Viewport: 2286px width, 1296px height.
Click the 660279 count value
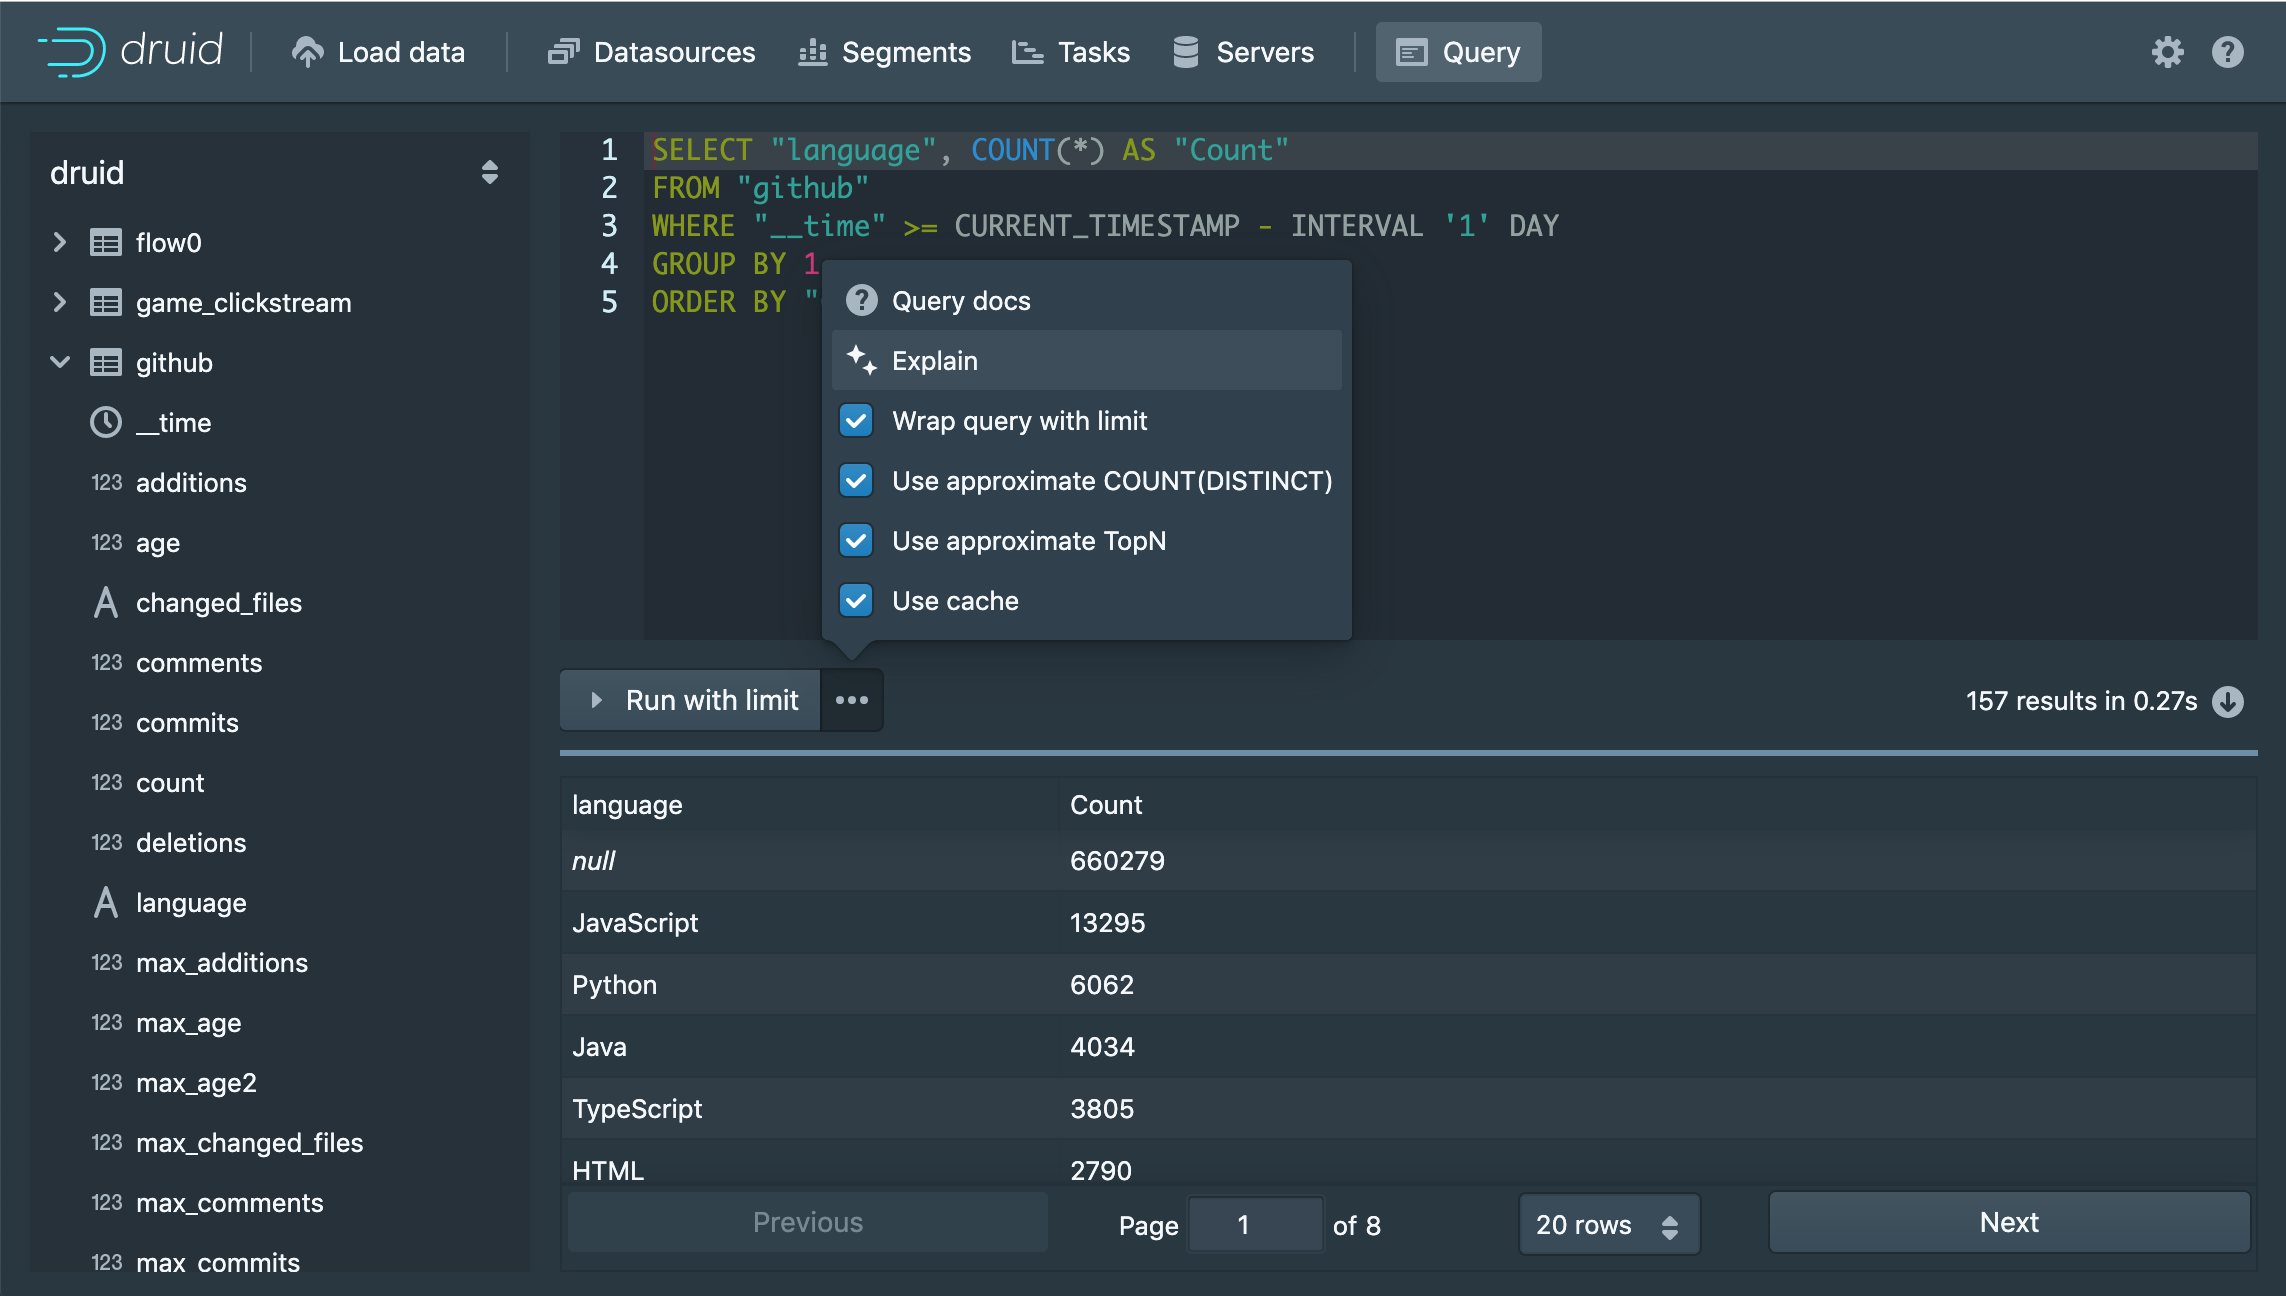(1117, 860)
